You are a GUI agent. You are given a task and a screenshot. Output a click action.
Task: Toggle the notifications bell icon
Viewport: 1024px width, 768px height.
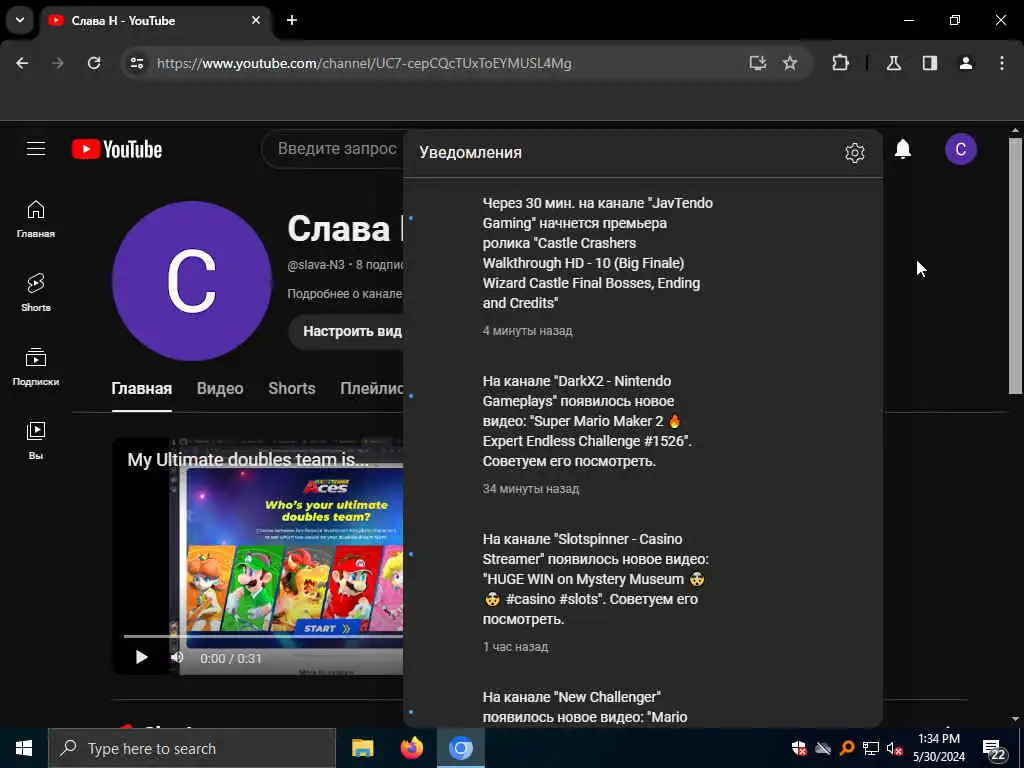pyautogui.click(x=903, y=149)
